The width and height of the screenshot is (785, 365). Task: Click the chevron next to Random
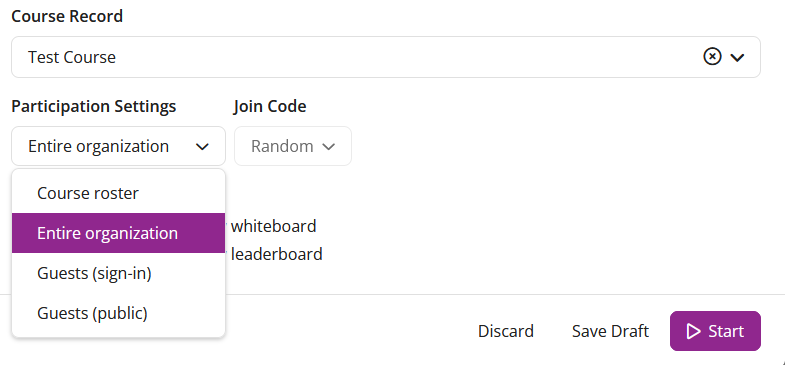[328, 147]
